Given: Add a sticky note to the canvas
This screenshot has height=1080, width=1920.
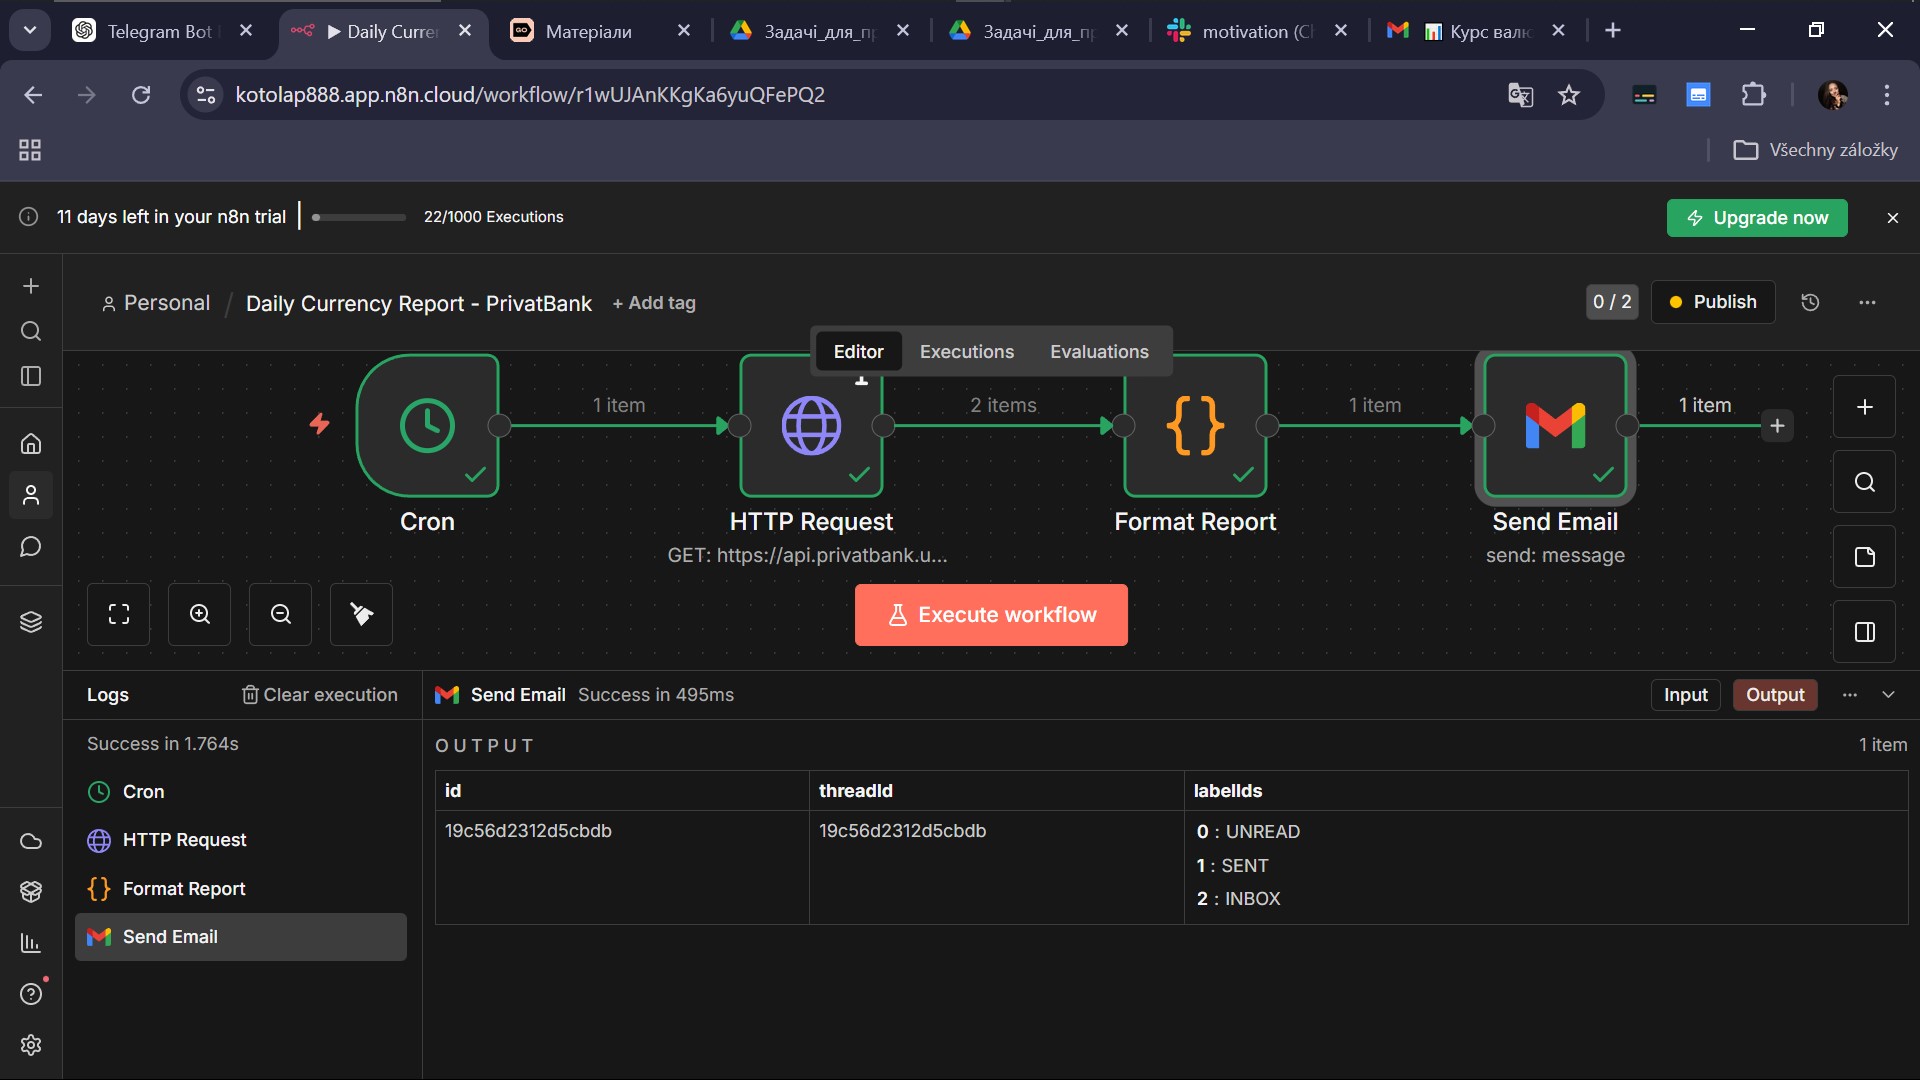Looking at the screenshot, I should [1864, 557].
